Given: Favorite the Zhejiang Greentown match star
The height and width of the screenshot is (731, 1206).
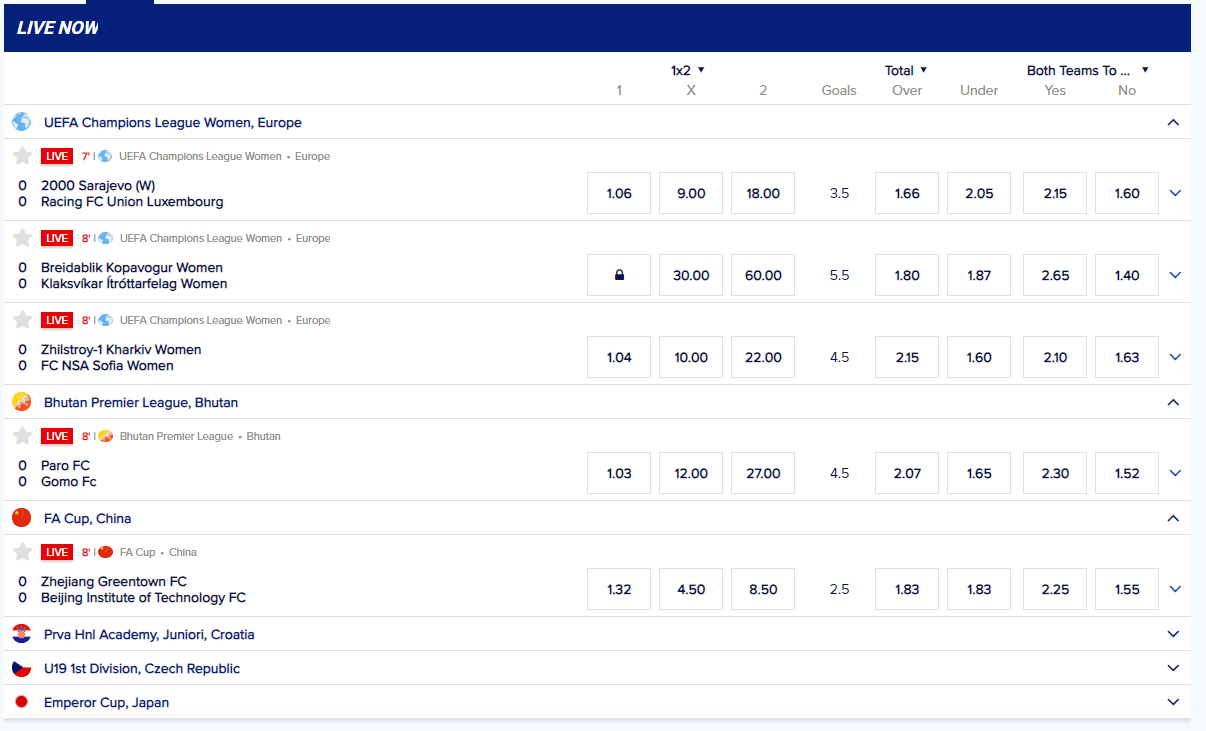Looking at the screenshot, I should (x=22, y=552).
